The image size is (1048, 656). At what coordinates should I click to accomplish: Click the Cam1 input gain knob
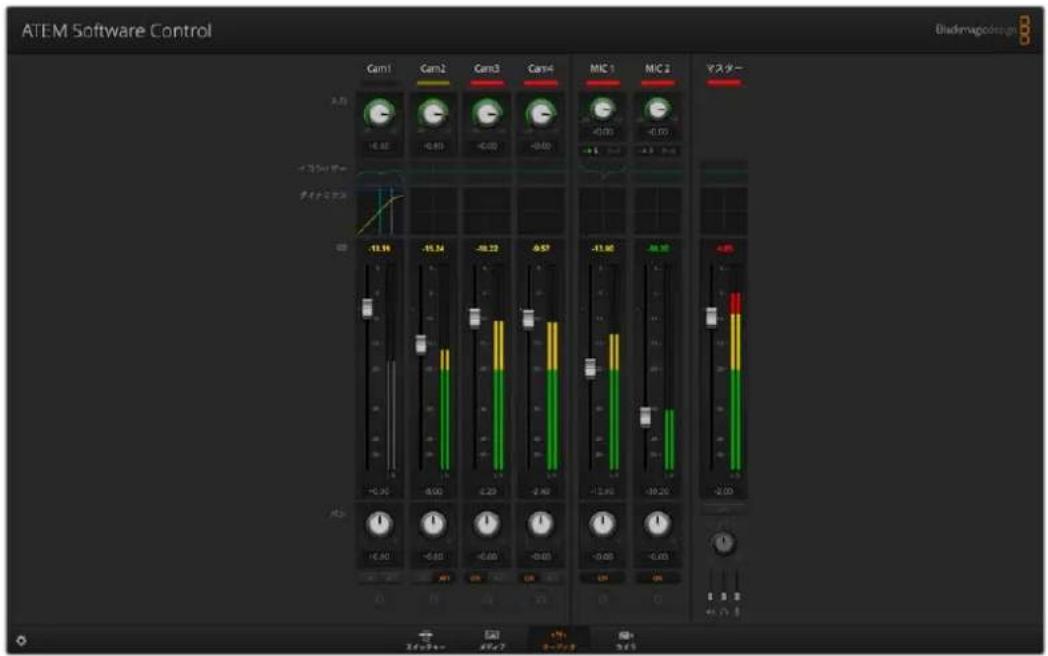380,114
